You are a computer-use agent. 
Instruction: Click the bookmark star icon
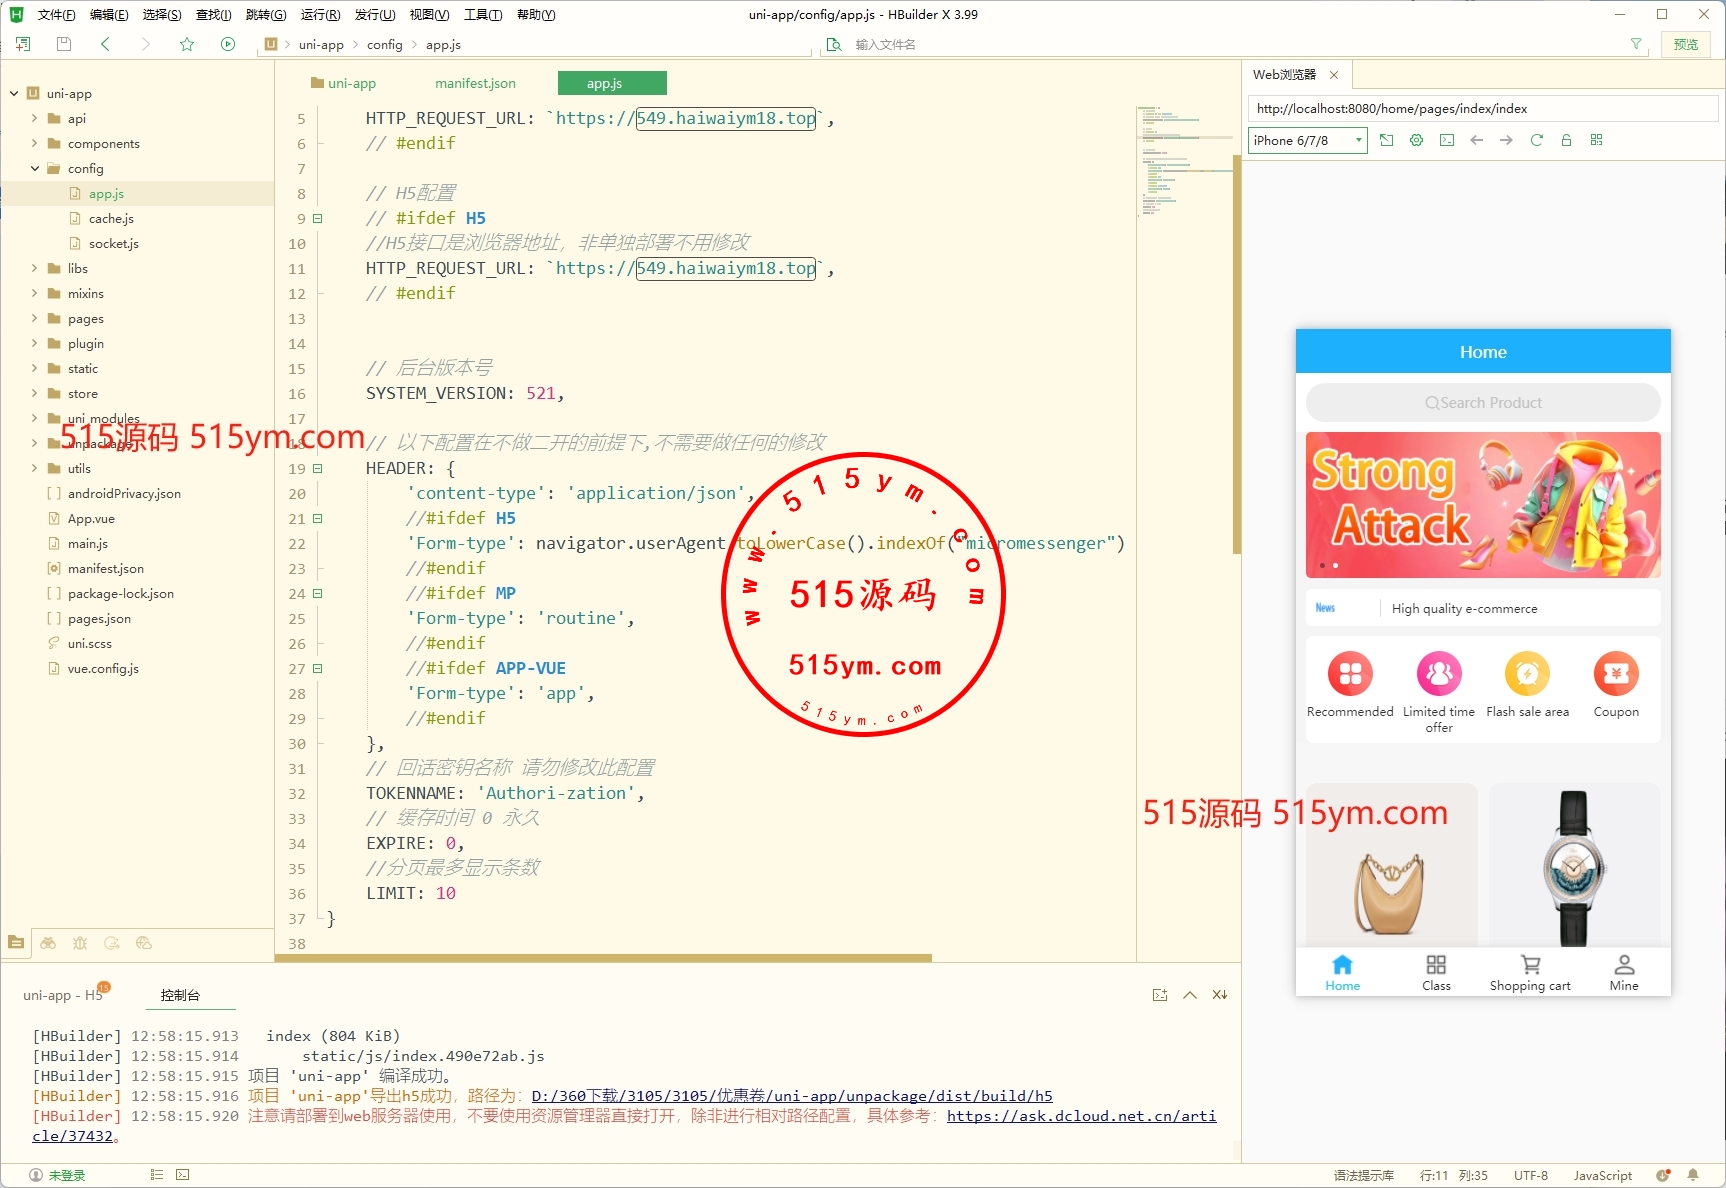187,44
